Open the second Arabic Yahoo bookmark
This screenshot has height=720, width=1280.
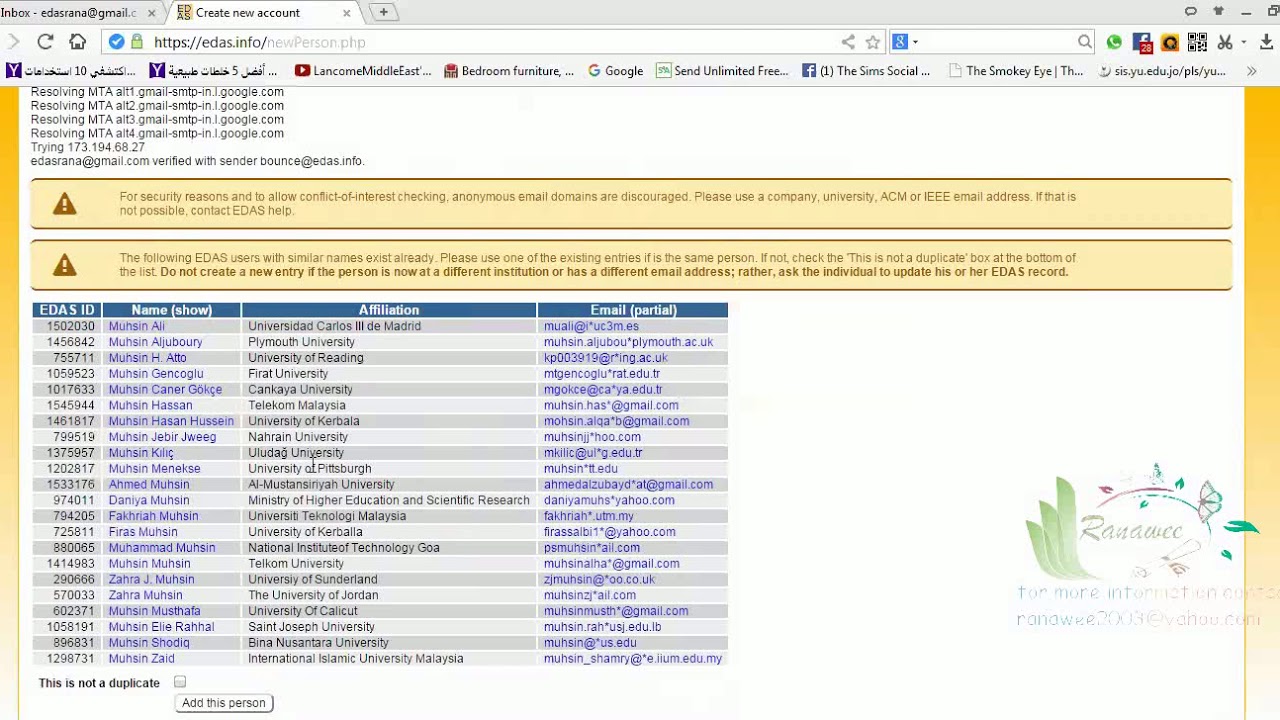(213, 71)
